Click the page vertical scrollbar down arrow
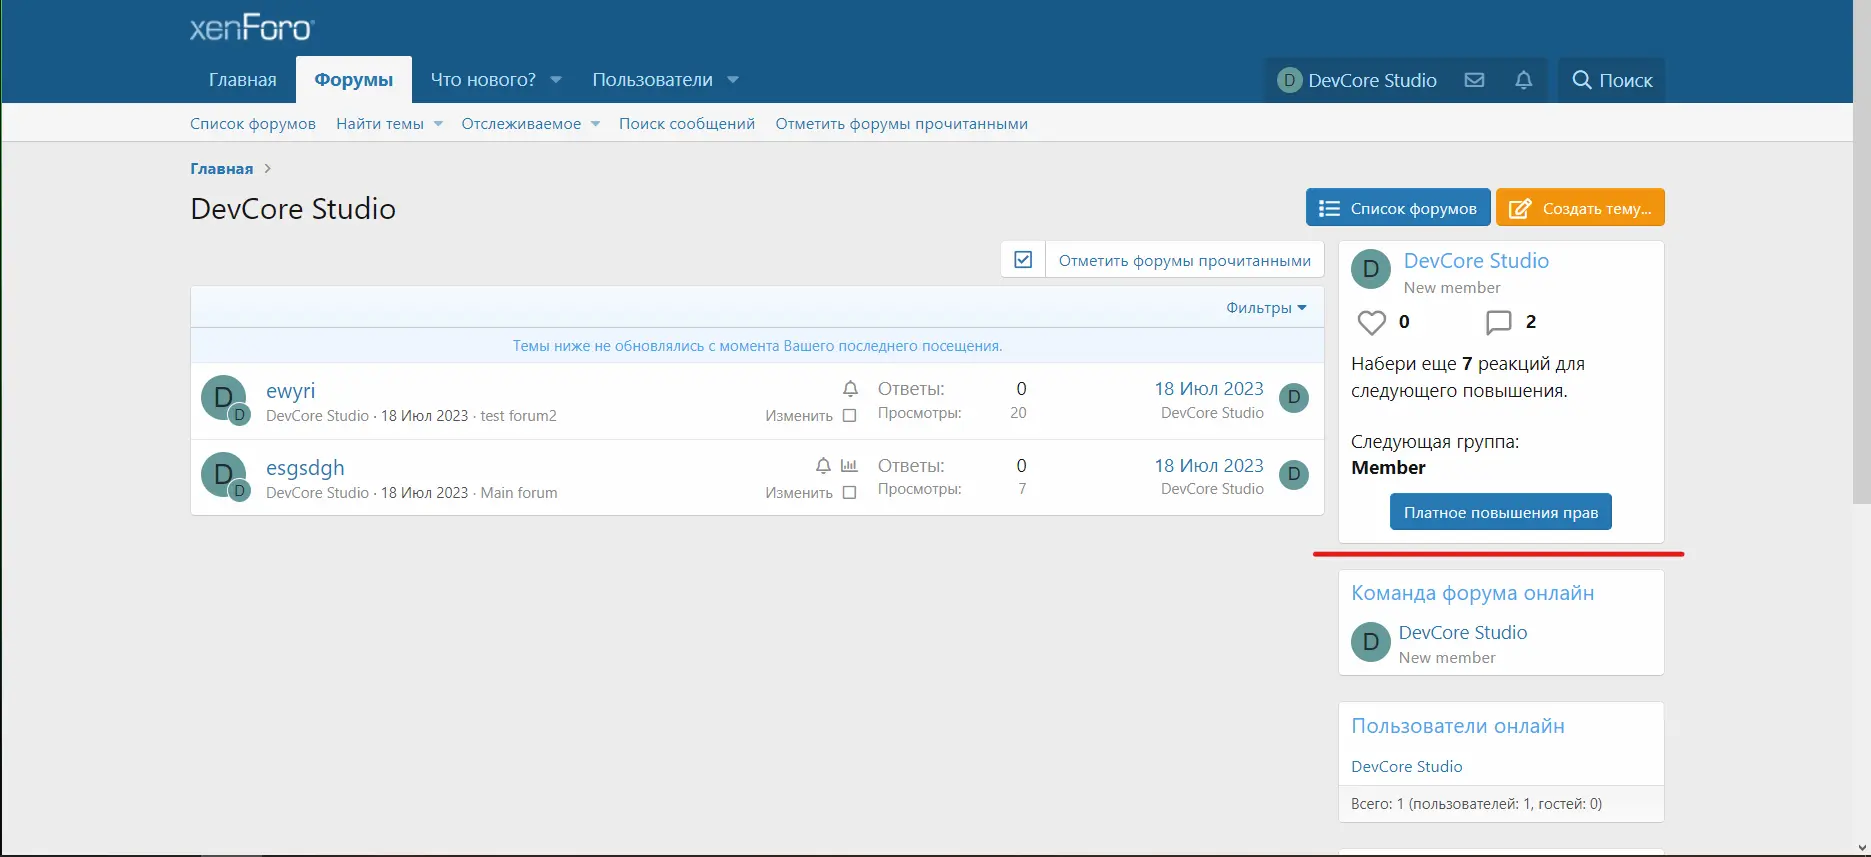 coord(1861,848)
